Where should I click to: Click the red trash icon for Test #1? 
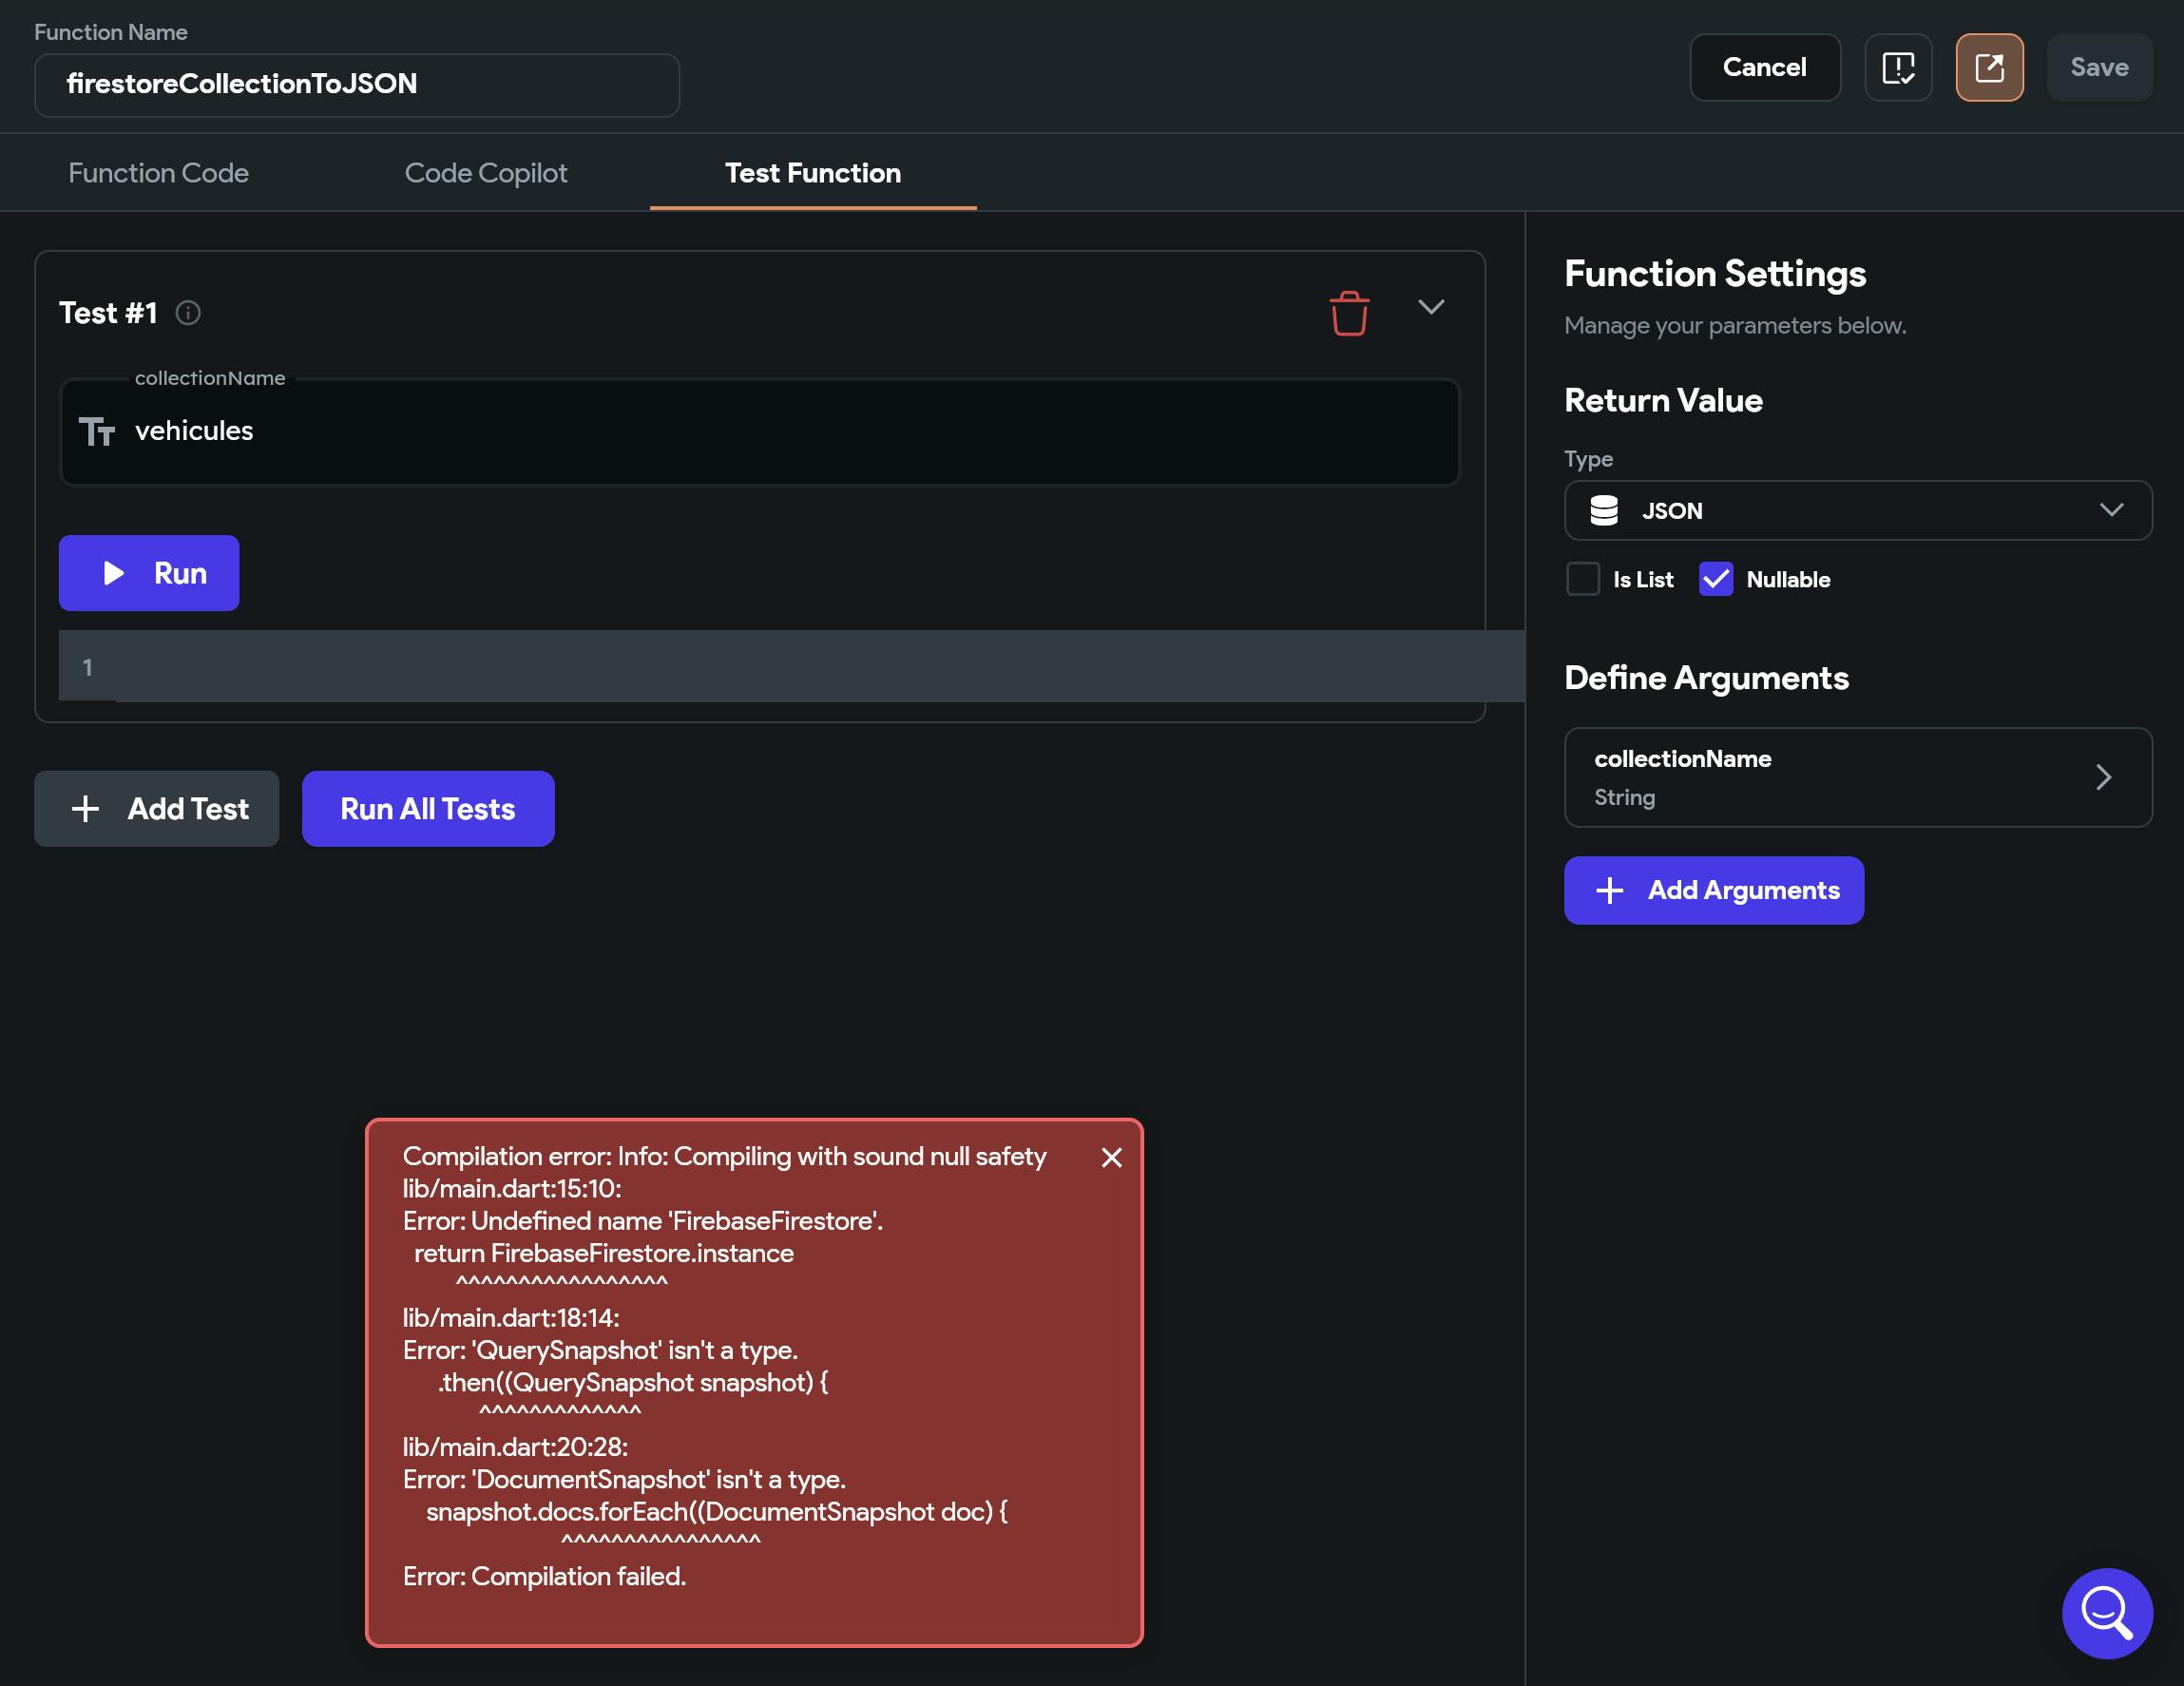tap(1348, 313)
